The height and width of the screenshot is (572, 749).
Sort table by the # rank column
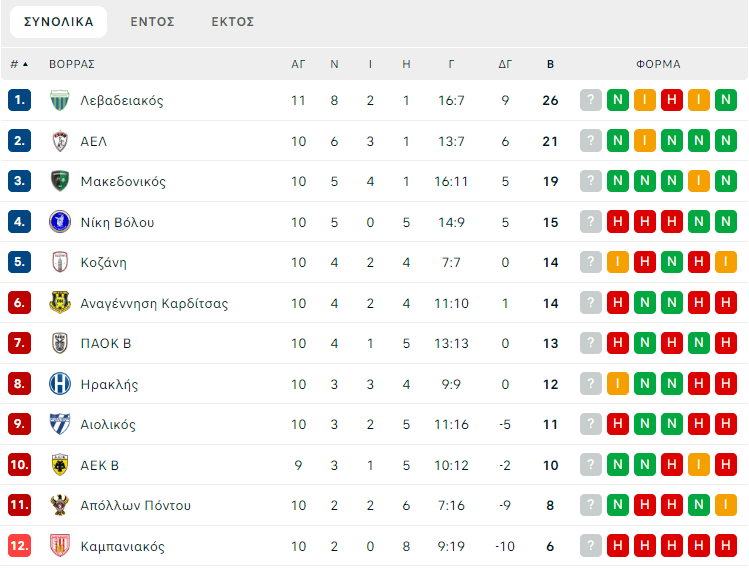tap(18, 64)
